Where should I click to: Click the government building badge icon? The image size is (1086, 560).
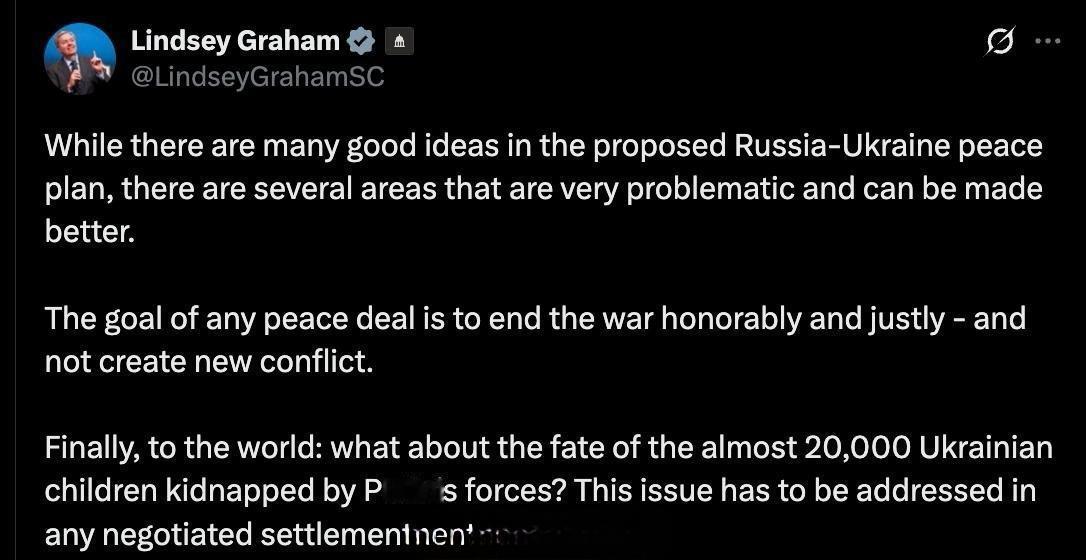(x=398, y=42)
